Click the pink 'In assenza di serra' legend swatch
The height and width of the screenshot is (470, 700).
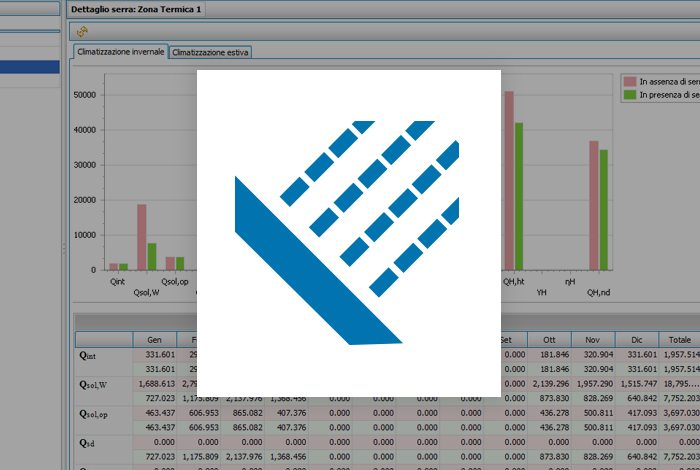coord(629,82)
